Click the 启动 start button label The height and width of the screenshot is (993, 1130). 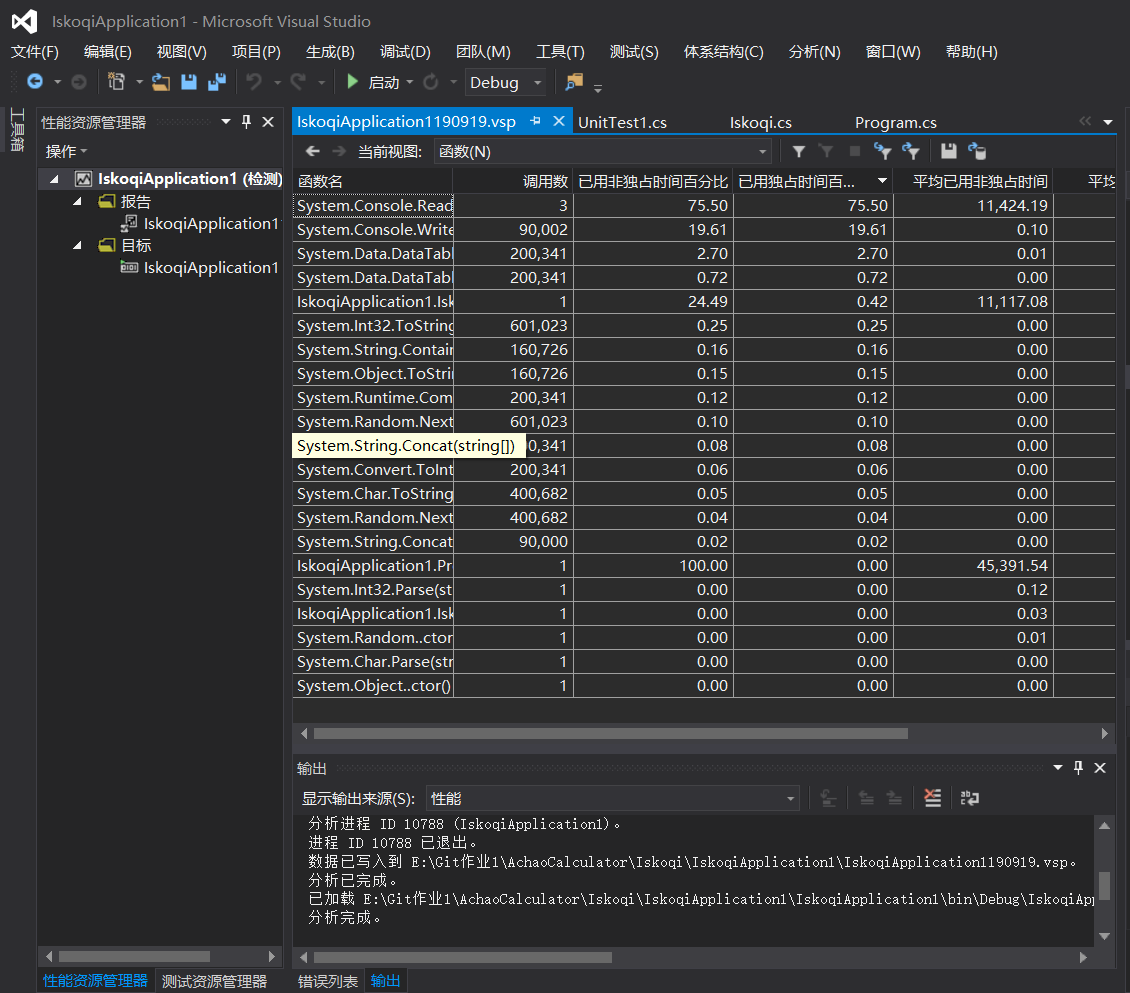point(383,82)
